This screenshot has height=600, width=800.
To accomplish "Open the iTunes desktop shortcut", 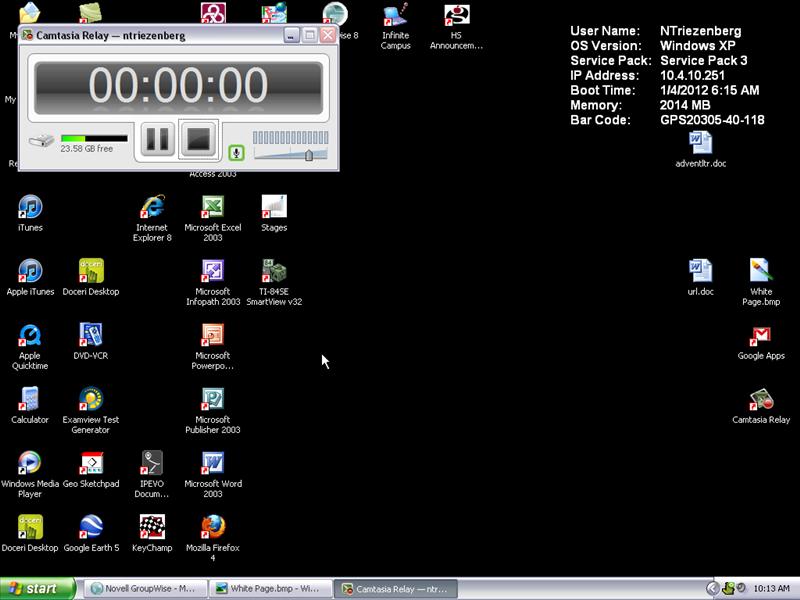I will [30, 213].
